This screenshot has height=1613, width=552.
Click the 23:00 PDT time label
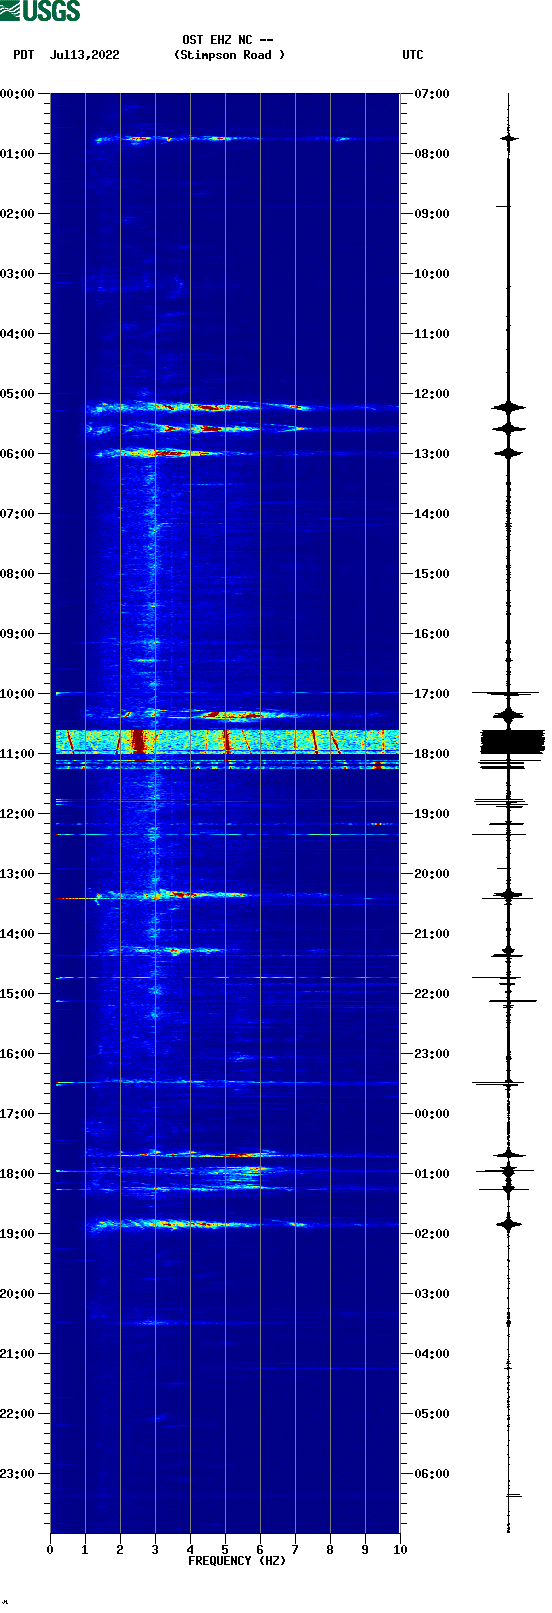[x=18, y=1474]
